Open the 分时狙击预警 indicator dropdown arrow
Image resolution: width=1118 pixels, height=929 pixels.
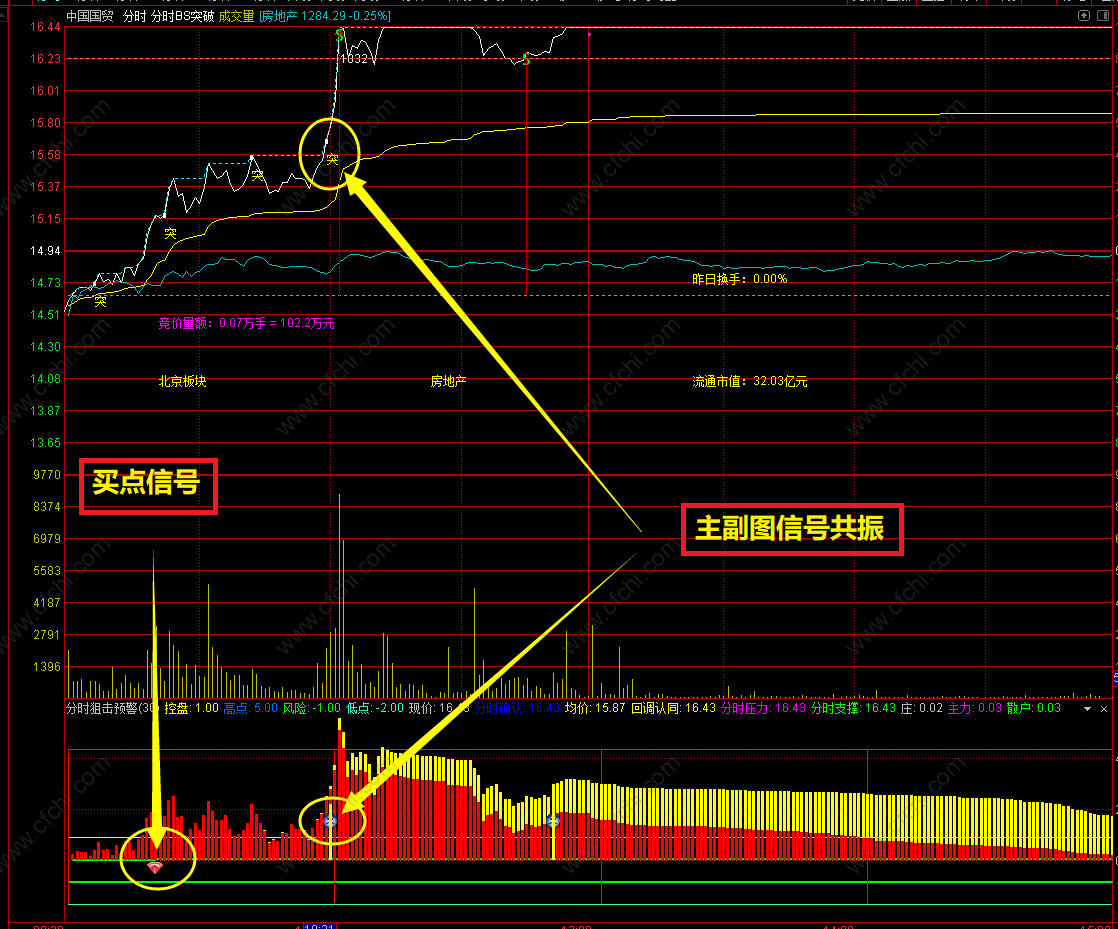coord(1087,709)
